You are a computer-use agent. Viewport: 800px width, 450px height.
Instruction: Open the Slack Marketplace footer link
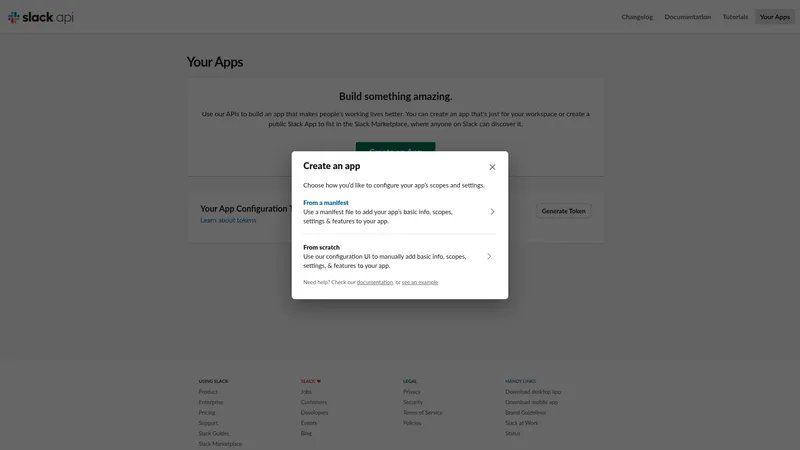point(220,444)
